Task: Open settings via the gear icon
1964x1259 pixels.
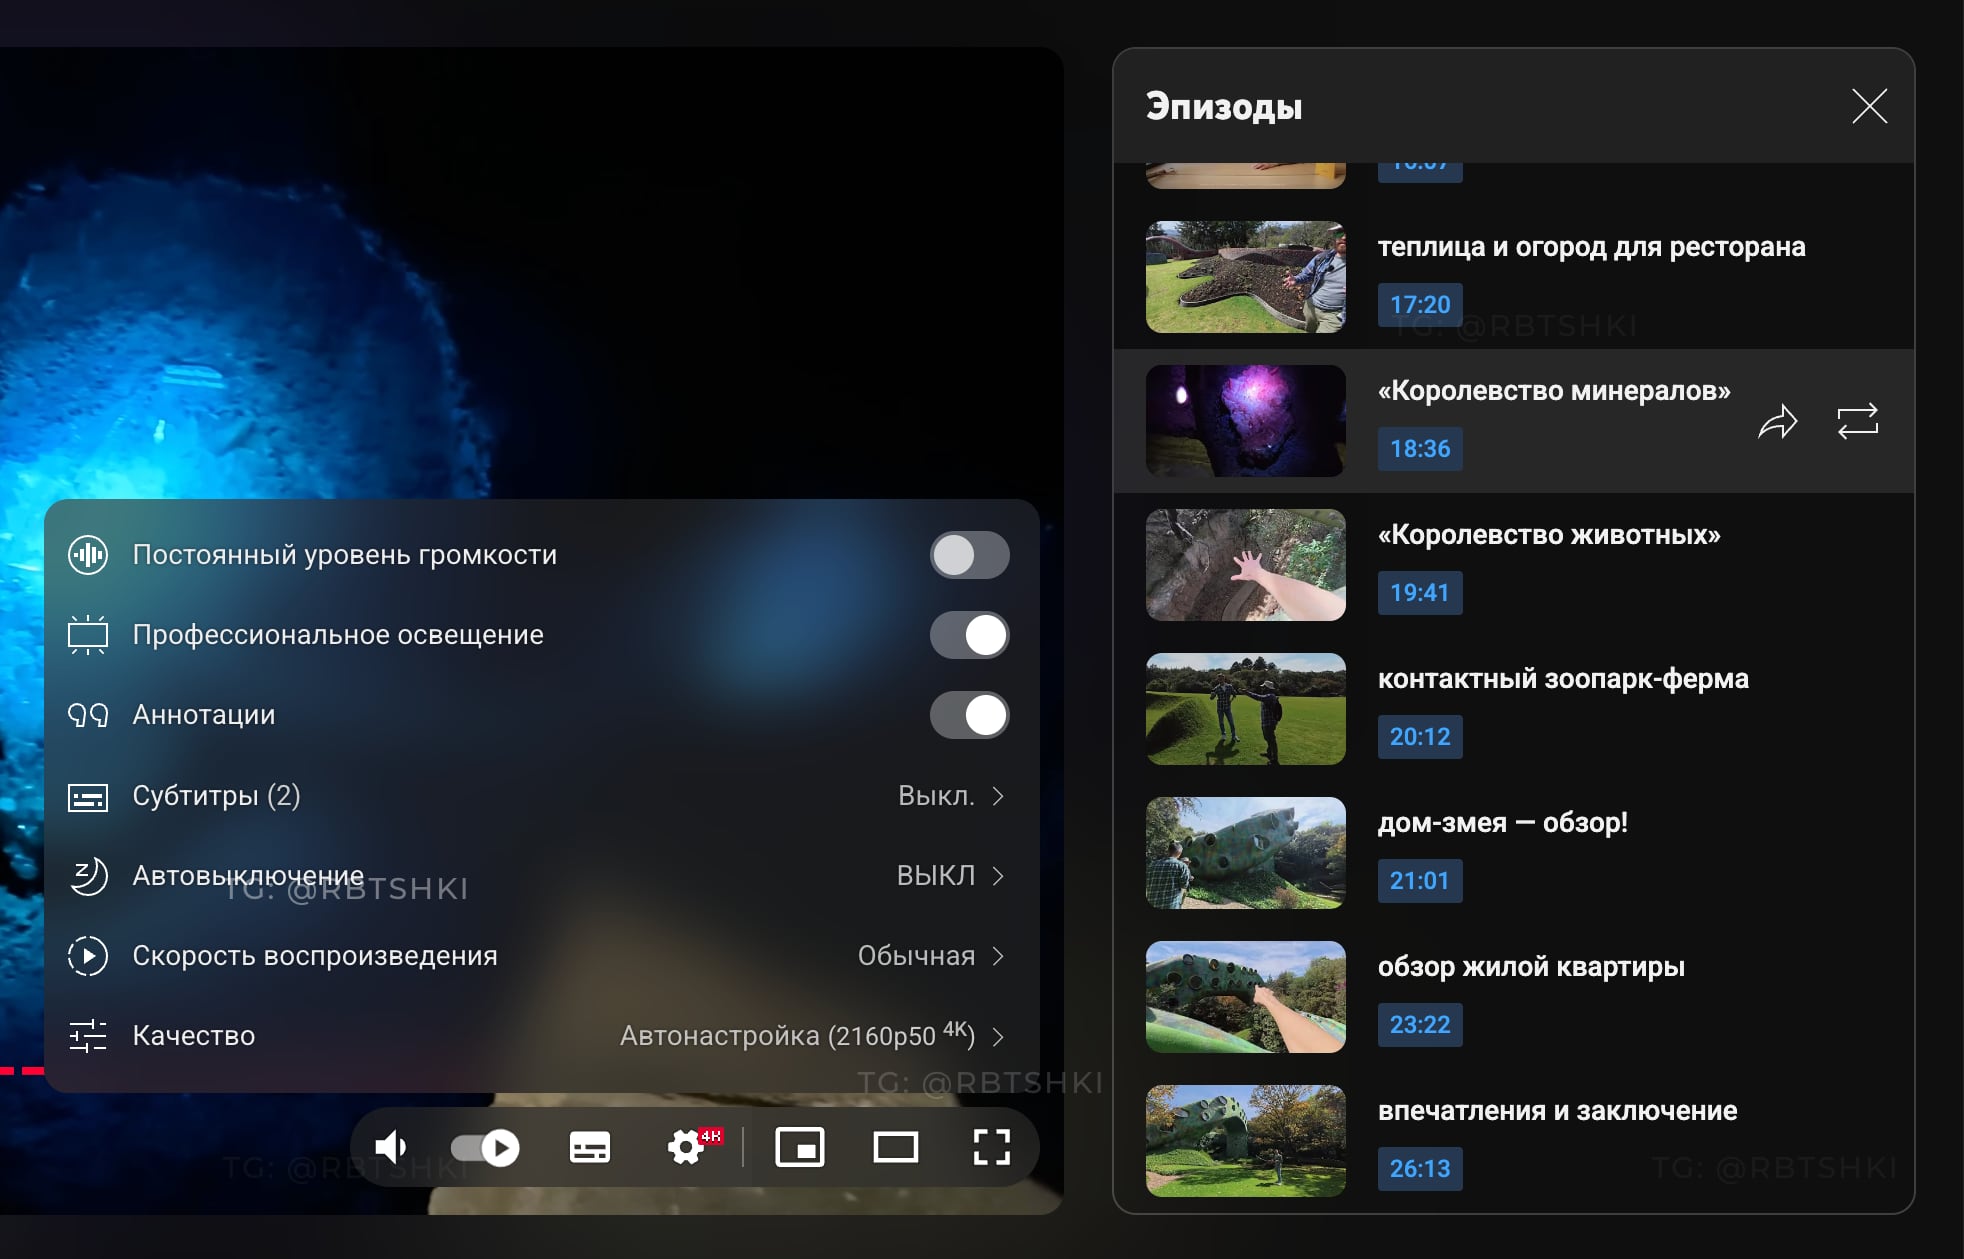Action: [x=686, y=1147]
